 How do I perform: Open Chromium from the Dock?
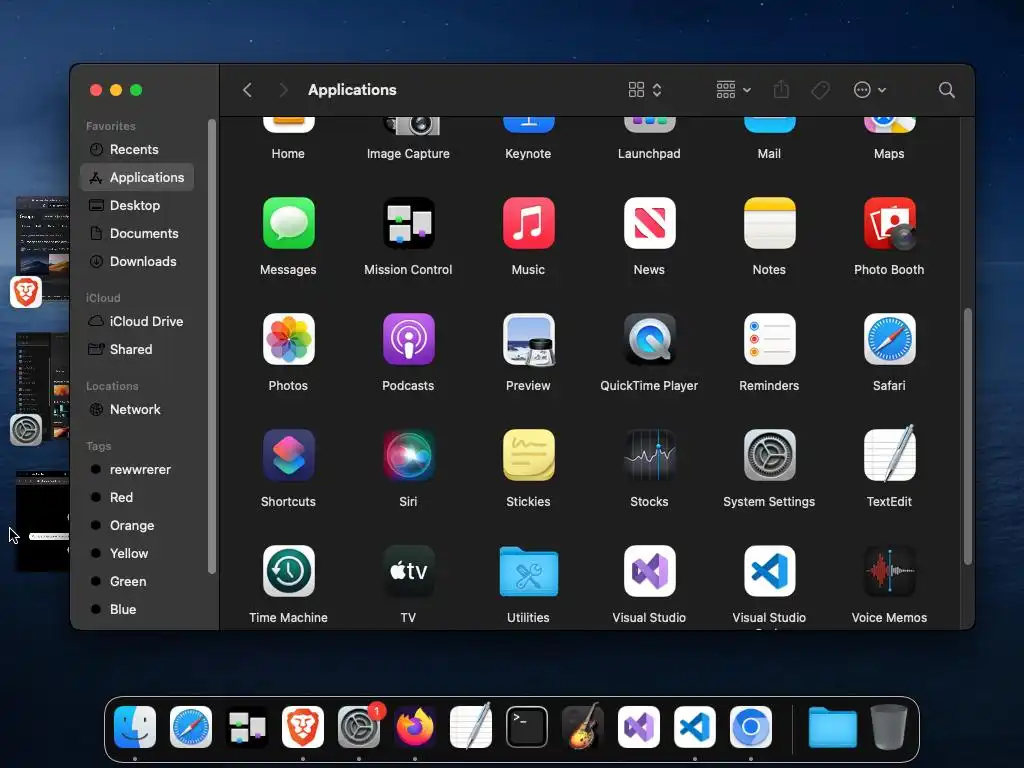click(751, 727)
